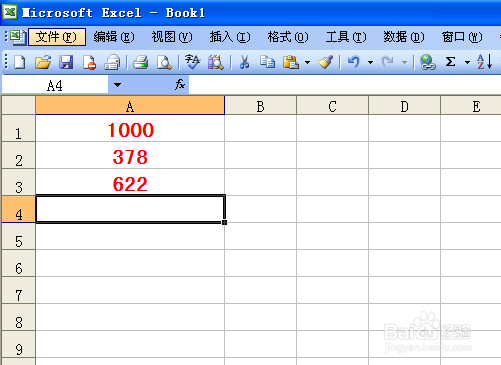Open the Research binoculars icon
This screenshot has width=501, height=365.
(216, 62)
